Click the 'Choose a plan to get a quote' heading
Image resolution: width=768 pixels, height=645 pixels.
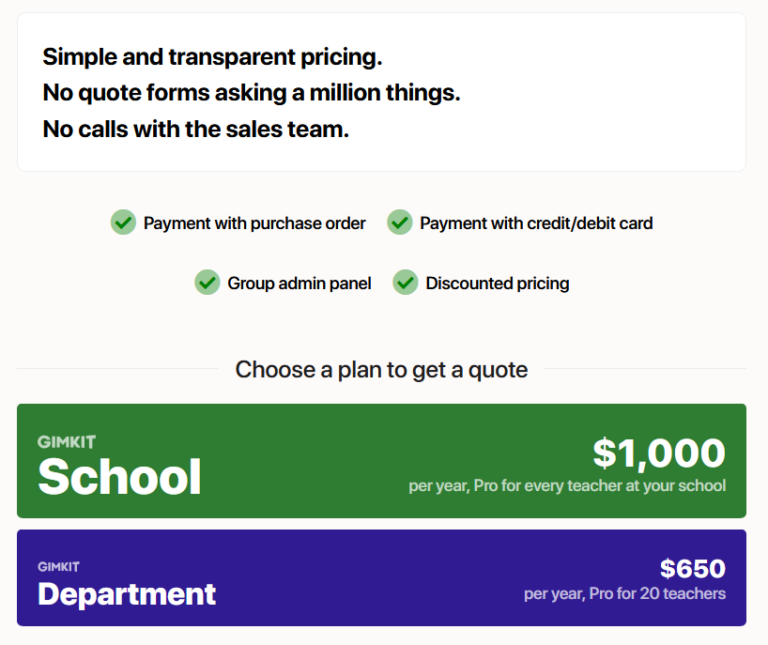coord(381,369)
